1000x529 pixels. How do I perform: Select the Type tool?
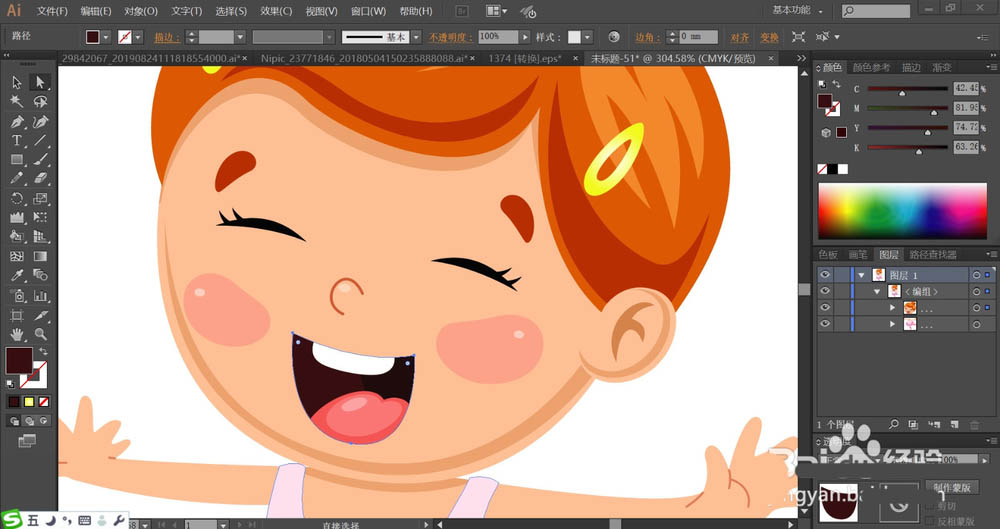click(x=17, y=141)
